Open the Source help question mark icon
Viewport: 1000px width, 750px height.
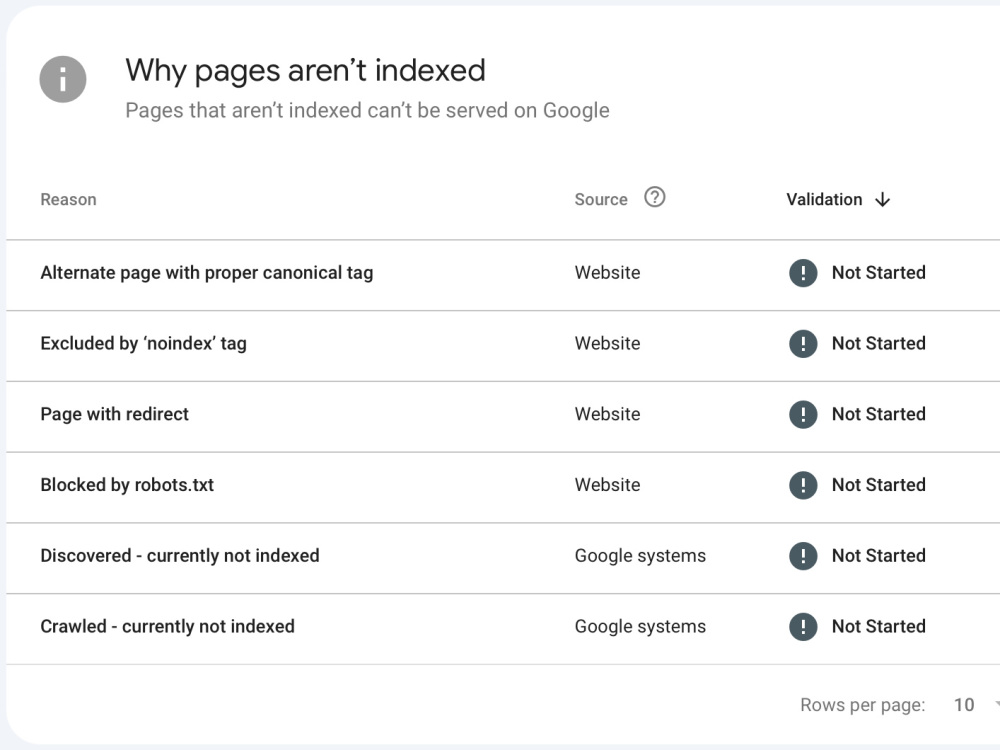[654, 197]
